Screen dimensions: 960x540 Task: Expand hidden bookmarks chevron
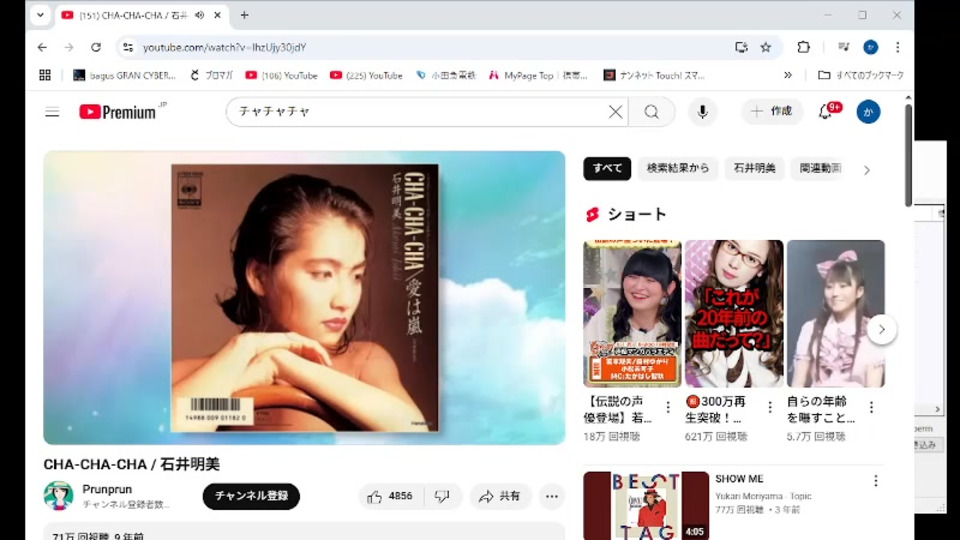coord(788,75)
